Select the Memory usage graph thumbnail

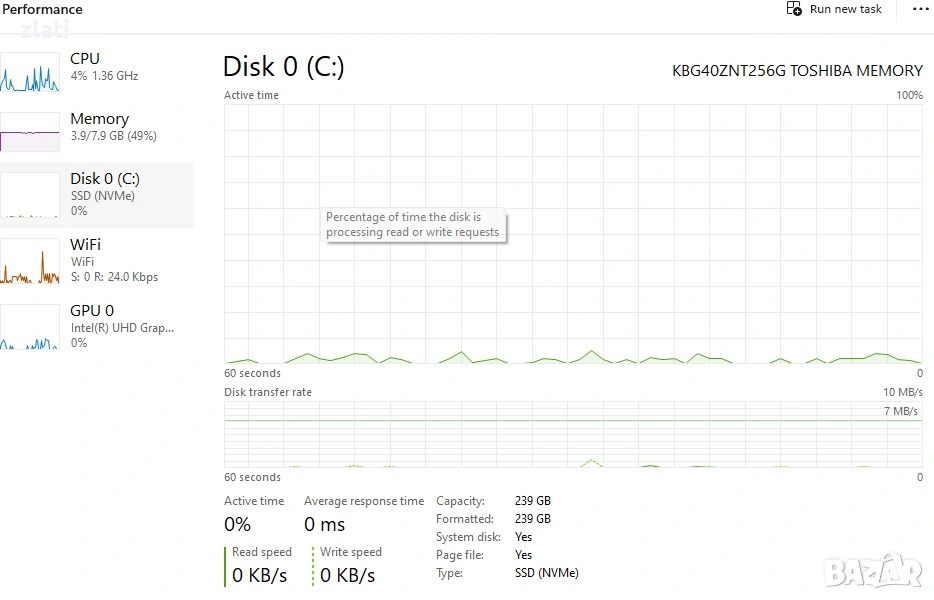tap(30, 131)
